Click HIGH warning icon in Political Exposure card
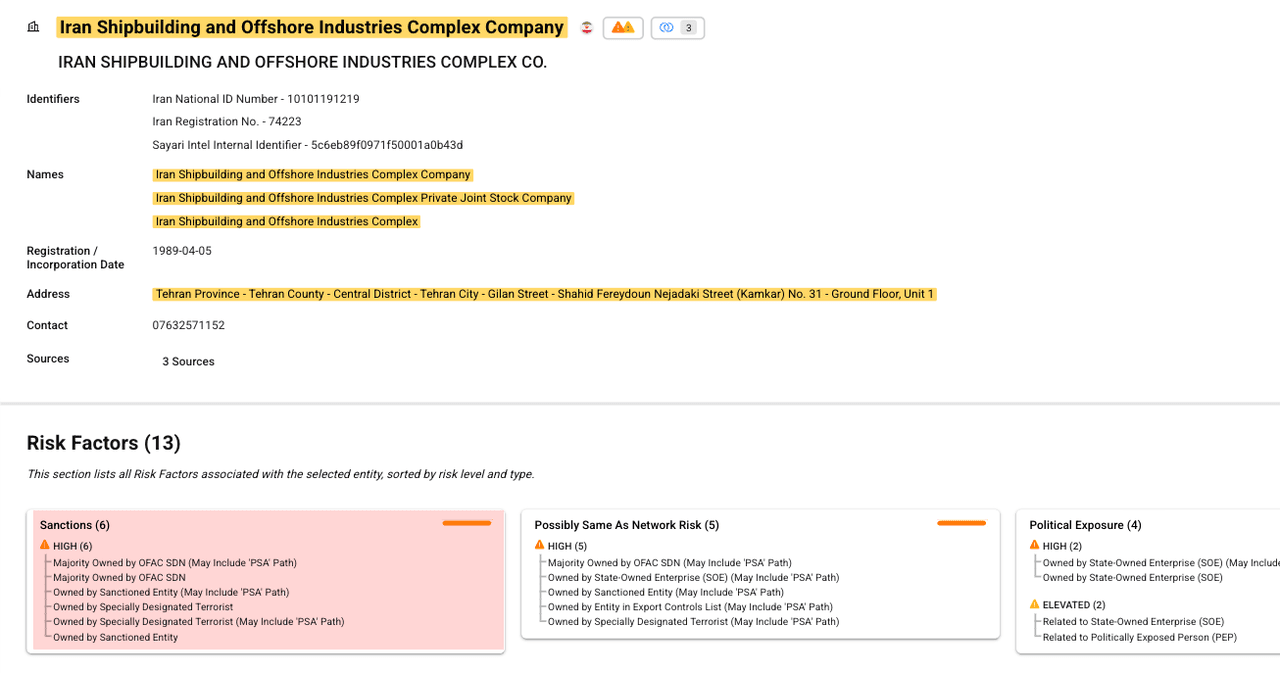This screenshot has height=673, width=1280. (x=1035, y=546)
